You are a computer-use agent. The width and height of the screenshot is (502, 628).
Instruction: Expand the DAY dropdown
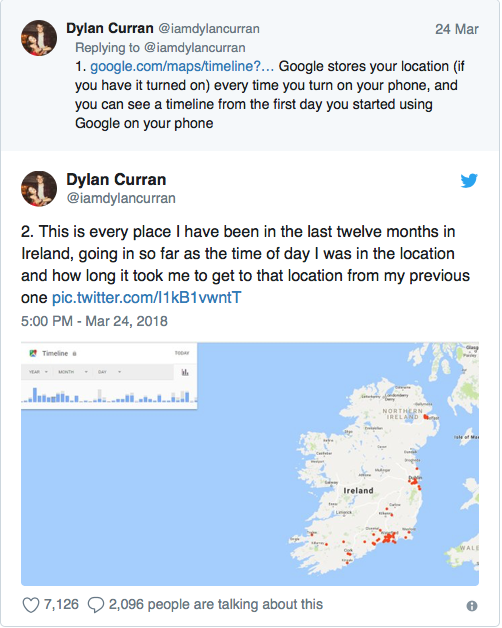tap(109, 372)
